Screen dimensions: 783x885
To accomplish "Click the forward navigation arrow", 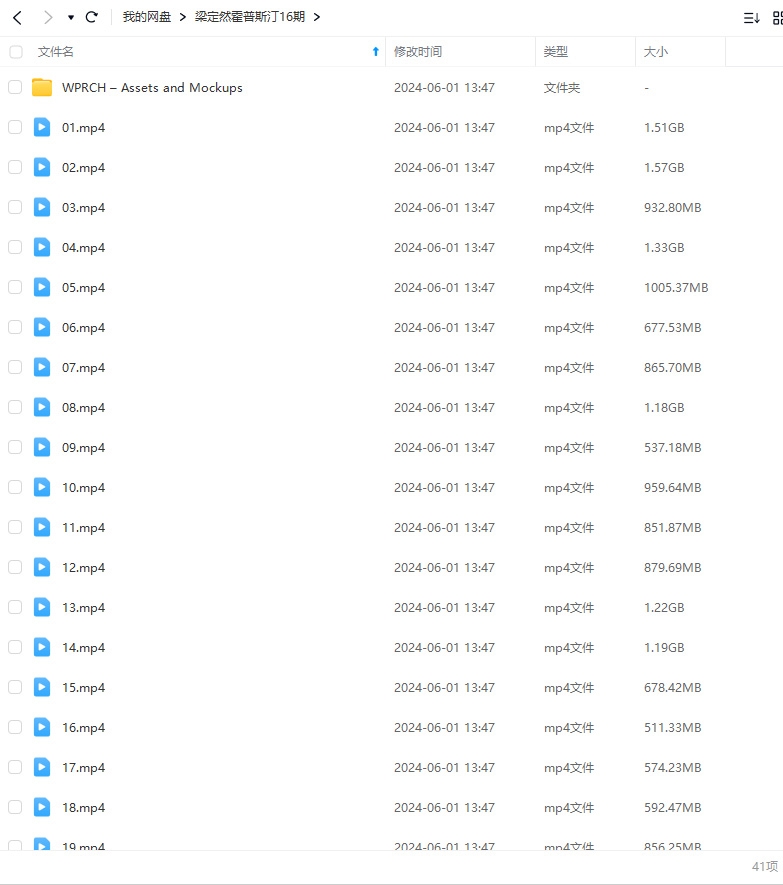I will 47,17.
